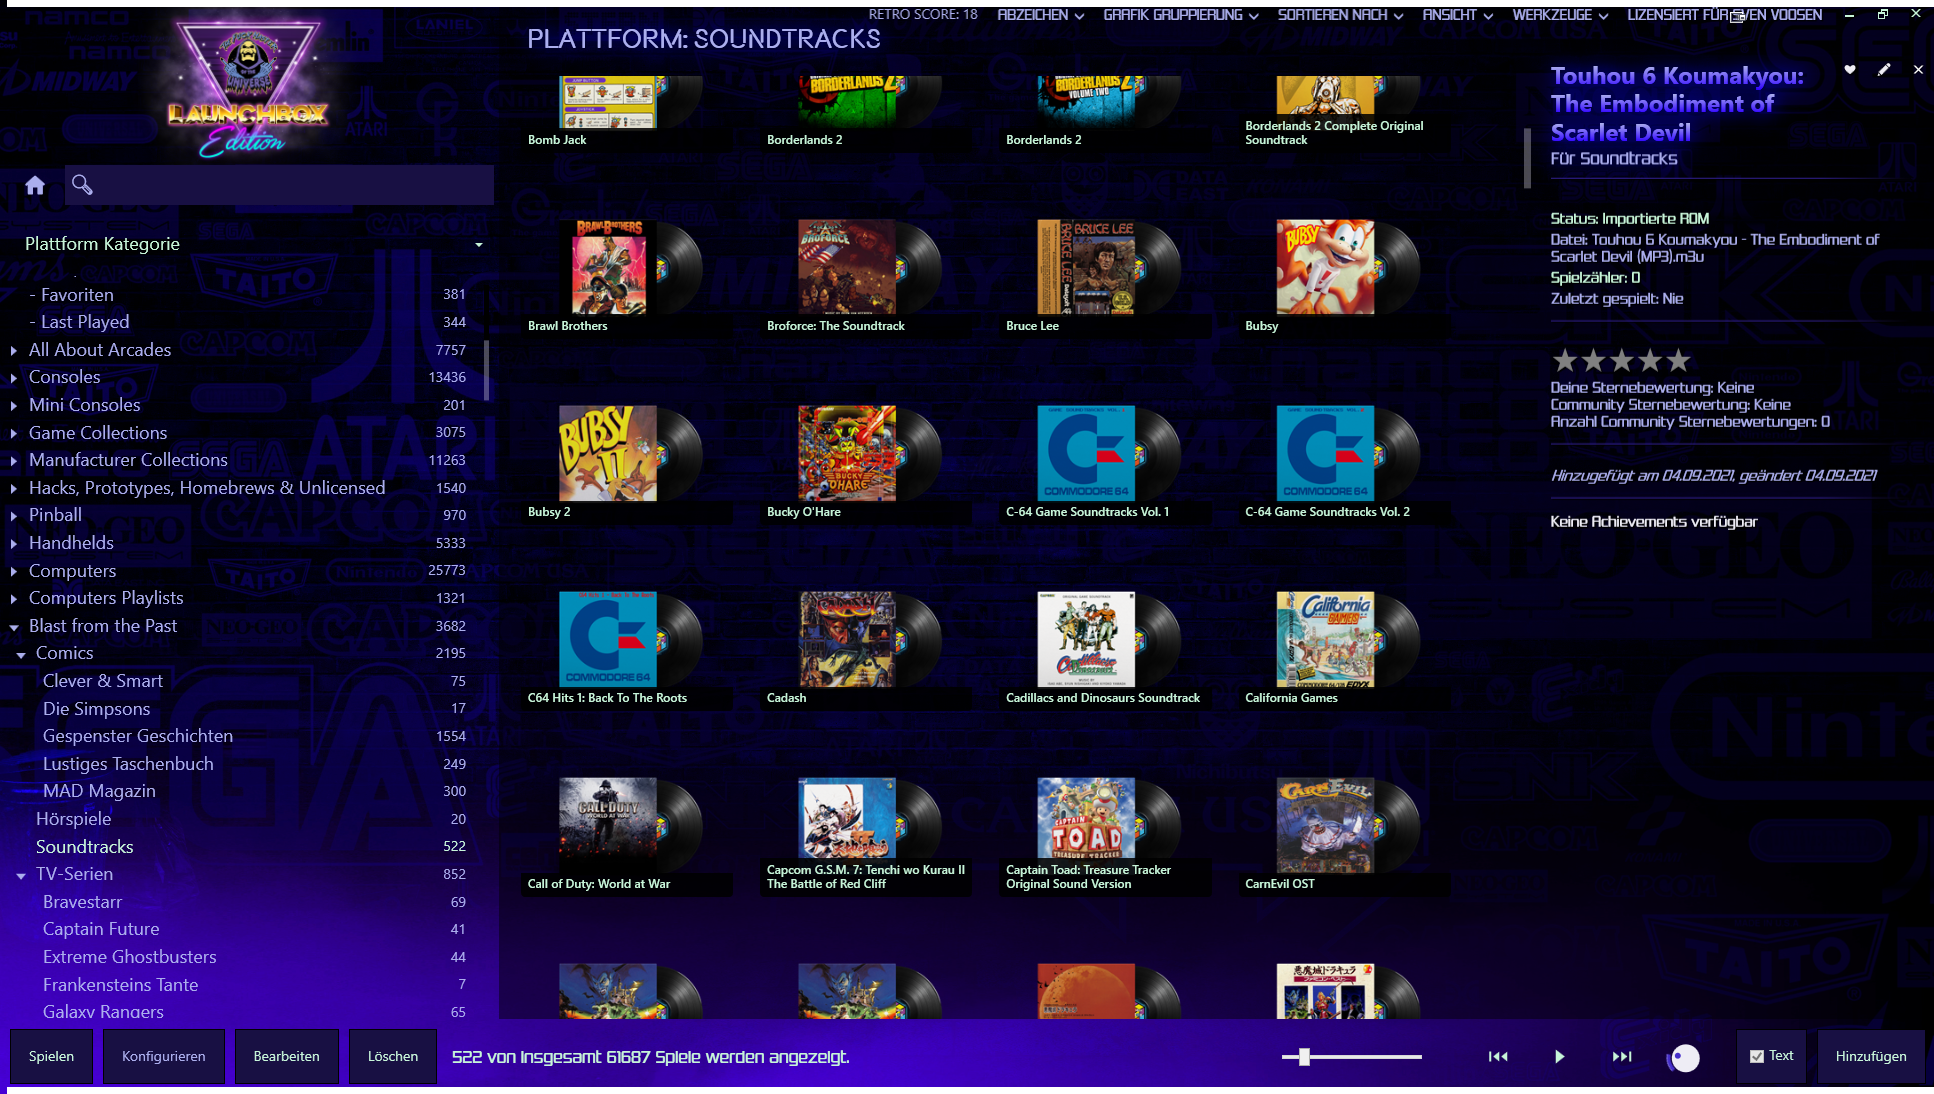Image resolution: width=1934 pixels, height=1094 pixels.
Task: Select the Favoriten list
Action: [x=77, y=295]
